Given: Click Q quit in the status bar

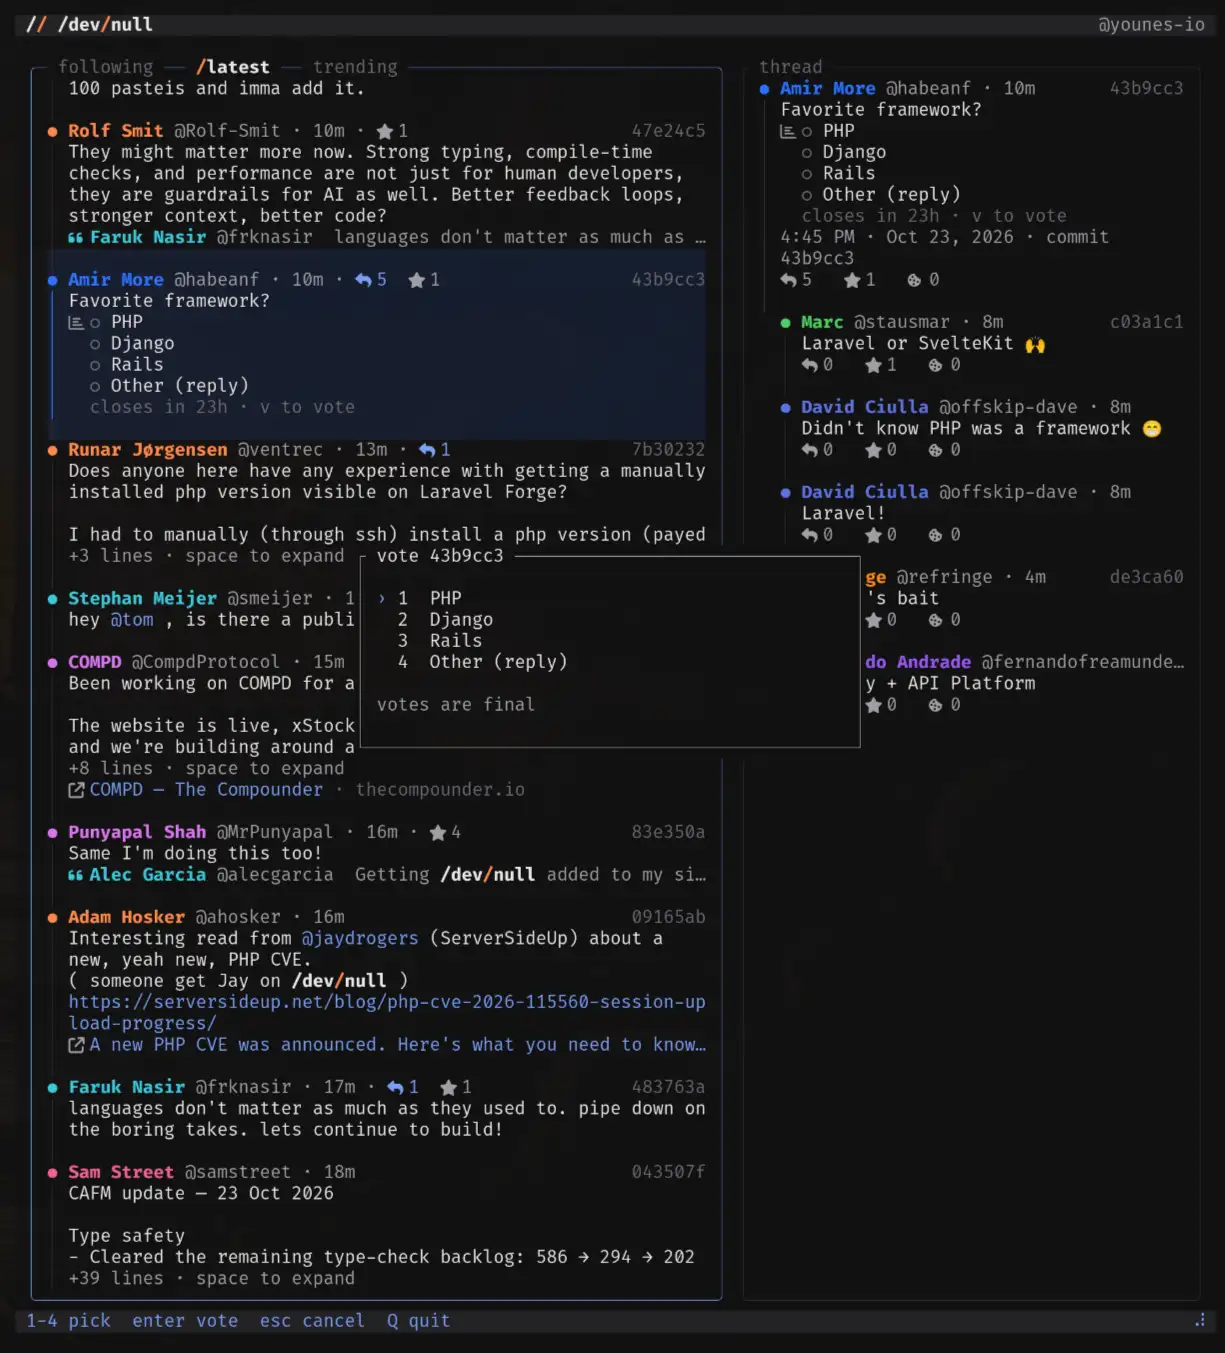Looking at the screenshot, I should [418, 1321].
